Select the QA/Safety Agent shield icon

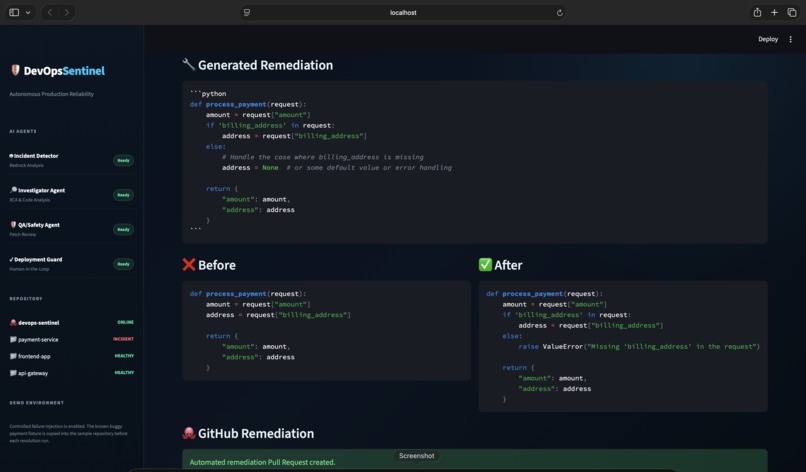(13, 224)
